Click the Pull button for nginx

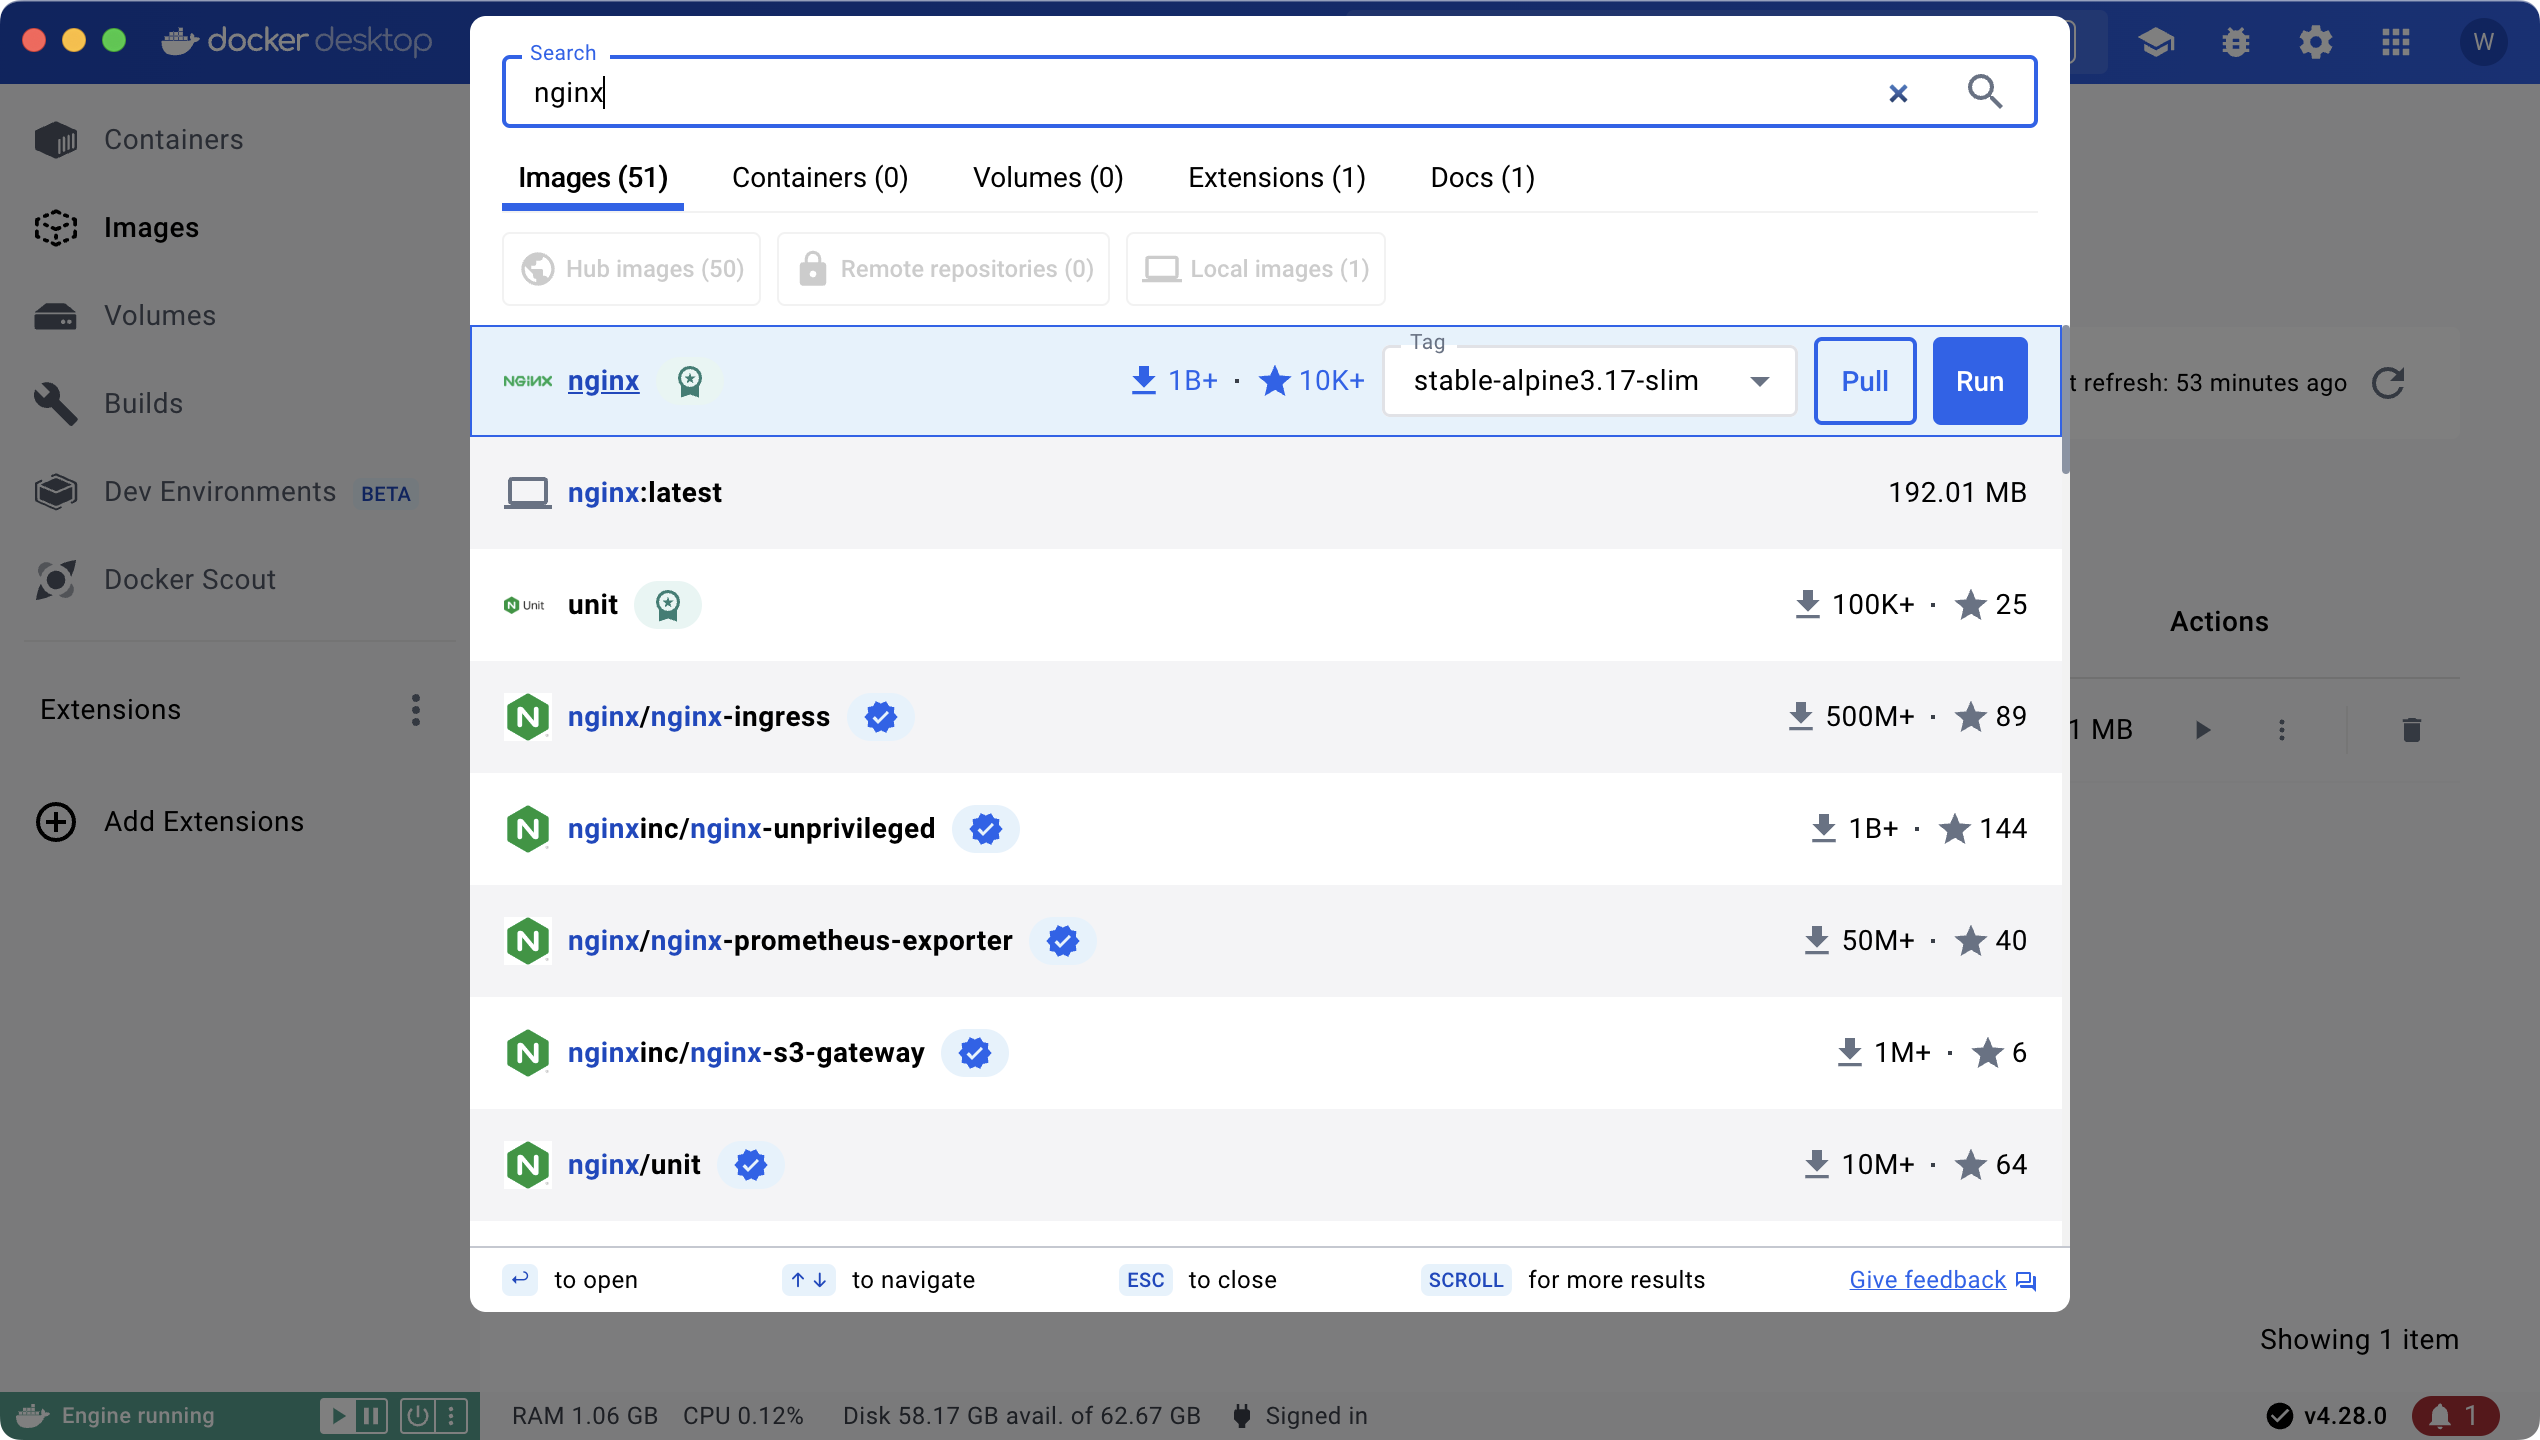[1865, 381]
